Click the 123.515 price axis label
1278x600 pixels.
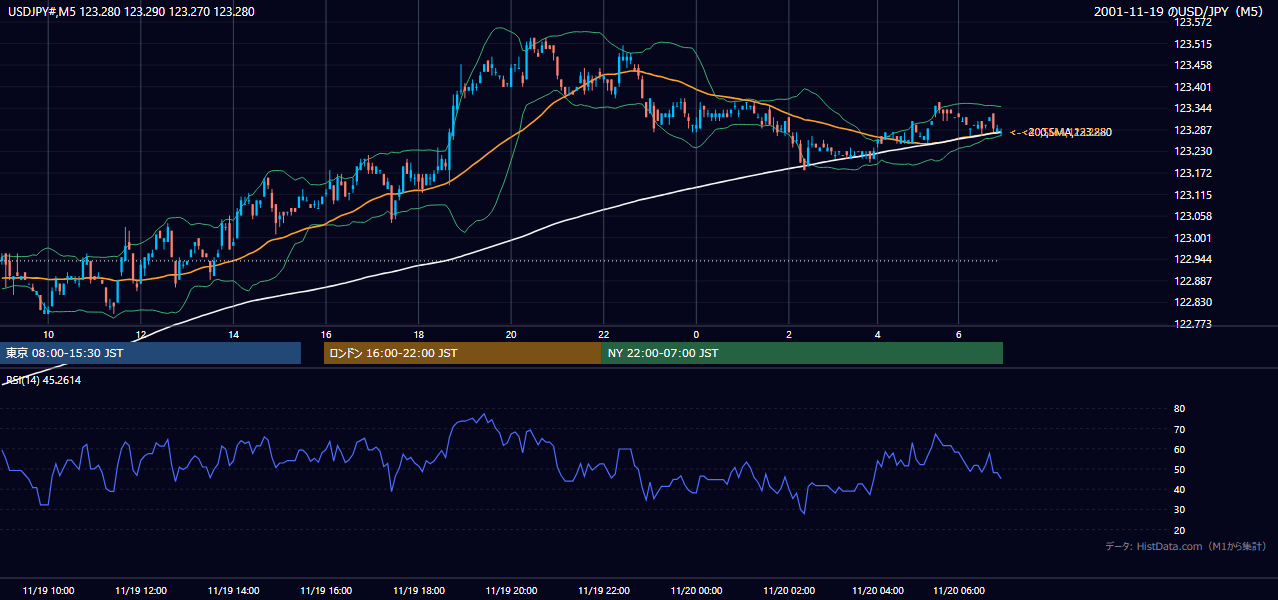coord(1194,44)
